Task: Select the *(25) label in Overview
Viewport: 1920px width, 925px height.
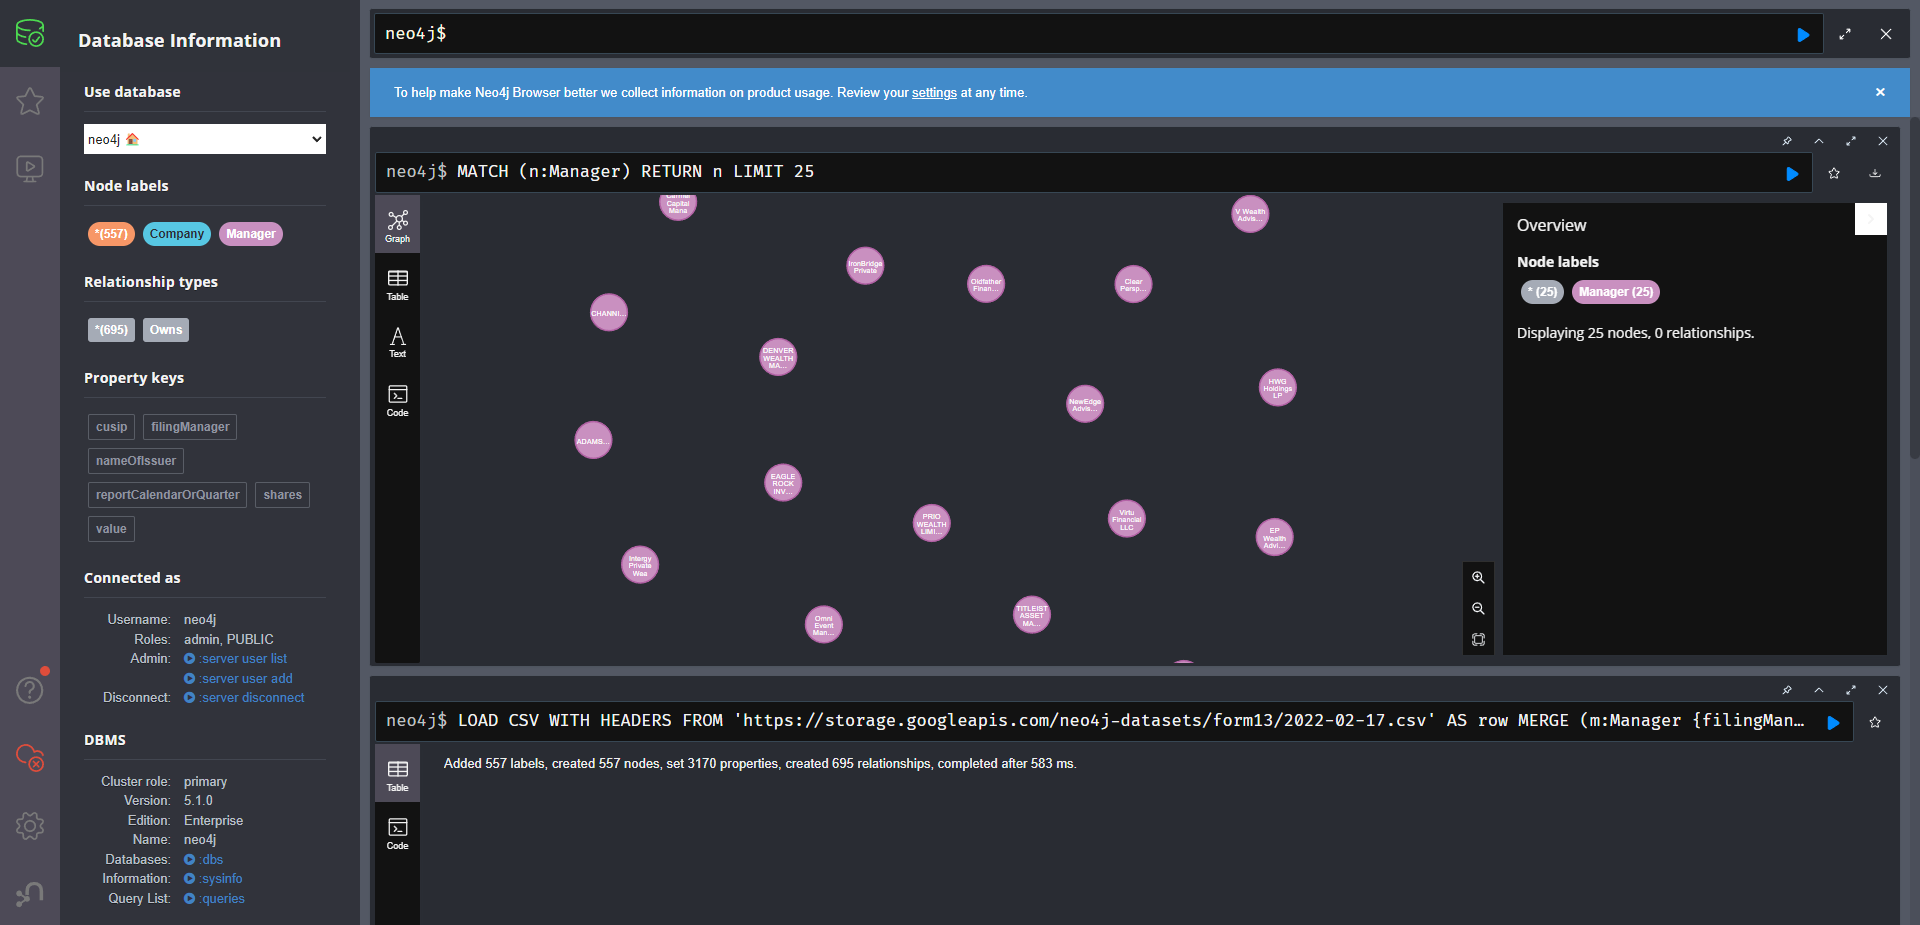Action: 1542,292
